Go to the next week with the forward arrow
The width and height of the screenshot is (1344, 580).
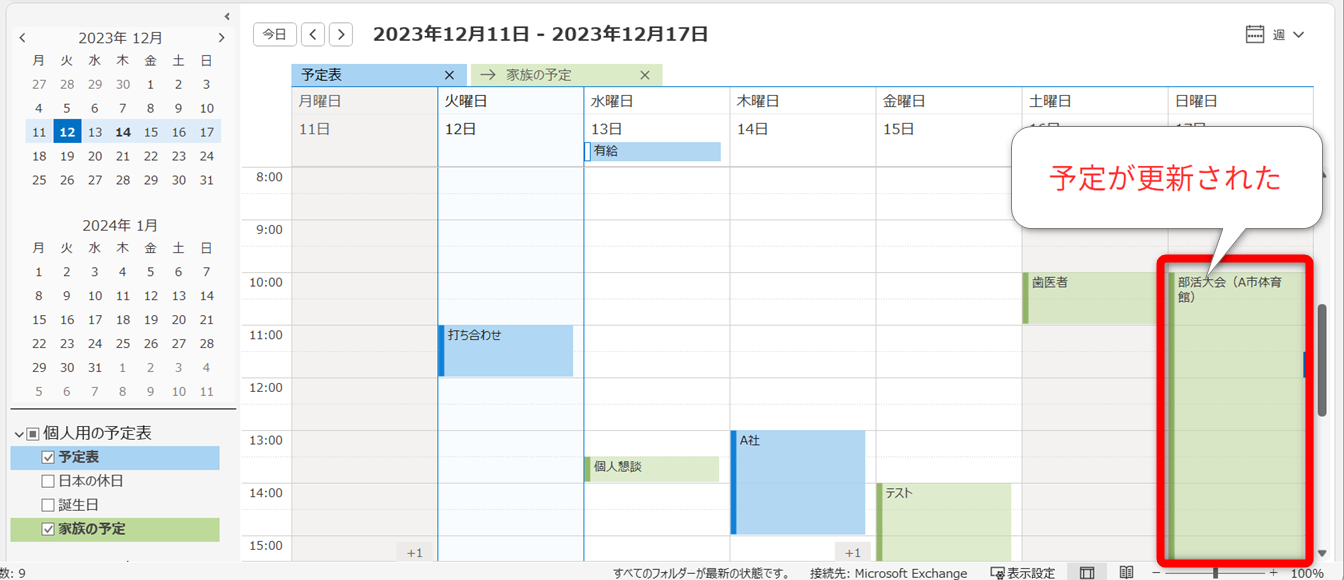(341, 34)
